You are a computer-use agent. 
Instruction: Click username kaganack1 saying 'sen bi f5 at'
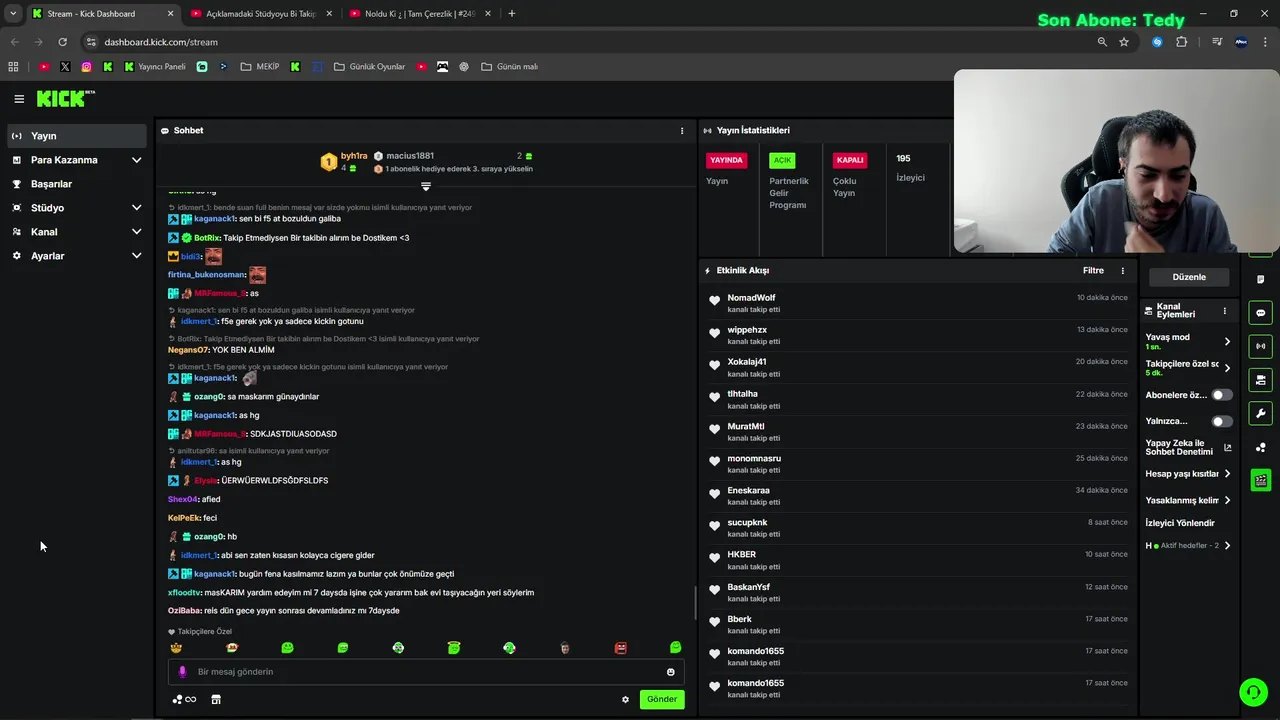click(215, 219)
